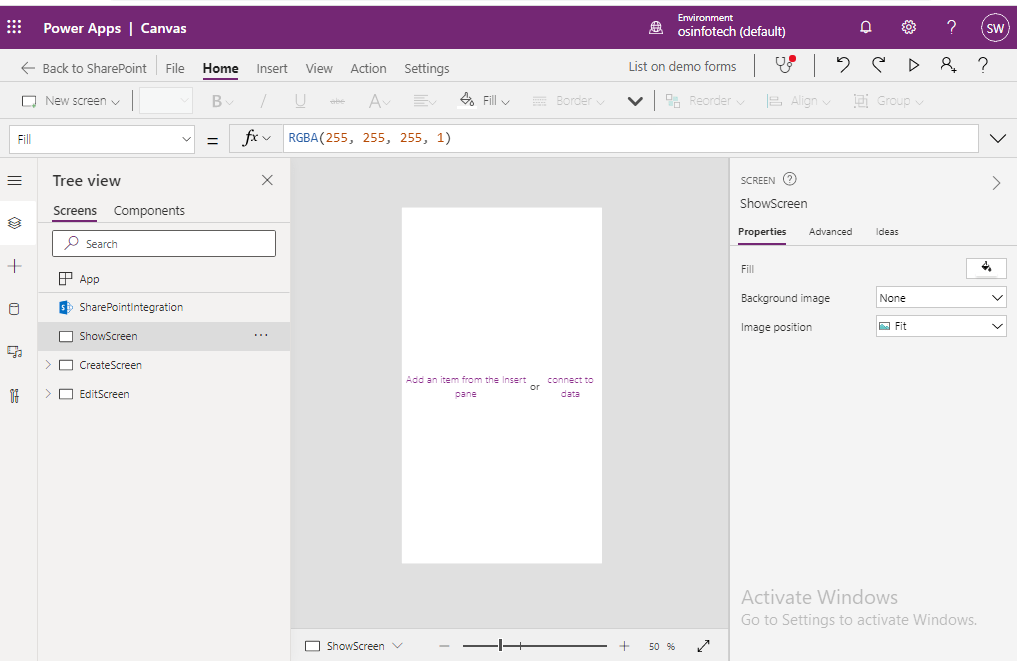Image resolution: width=1017 pixels, height=661 pixels.
Task: Open Advanced tools icon in left rail
Action: click(x=14, y=395)
